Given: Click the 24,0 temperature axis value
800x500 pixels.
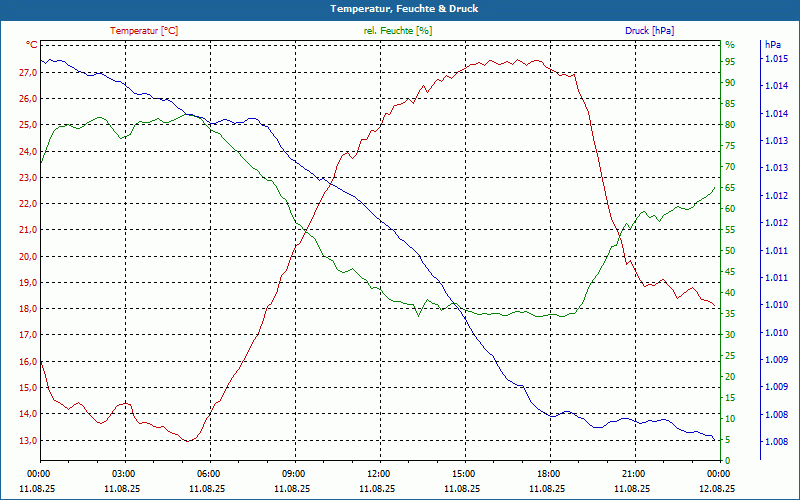Looking at the screenshot, I should point(28,152).
